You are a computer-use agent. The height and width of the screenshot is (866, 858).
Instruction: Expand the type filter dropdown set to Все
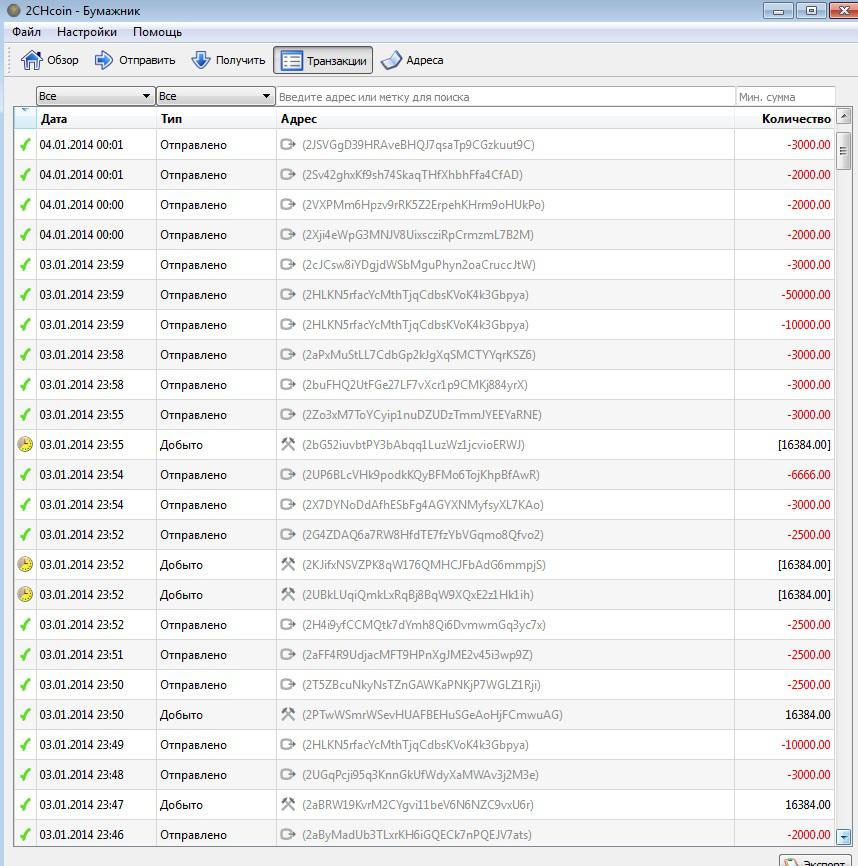215,96
